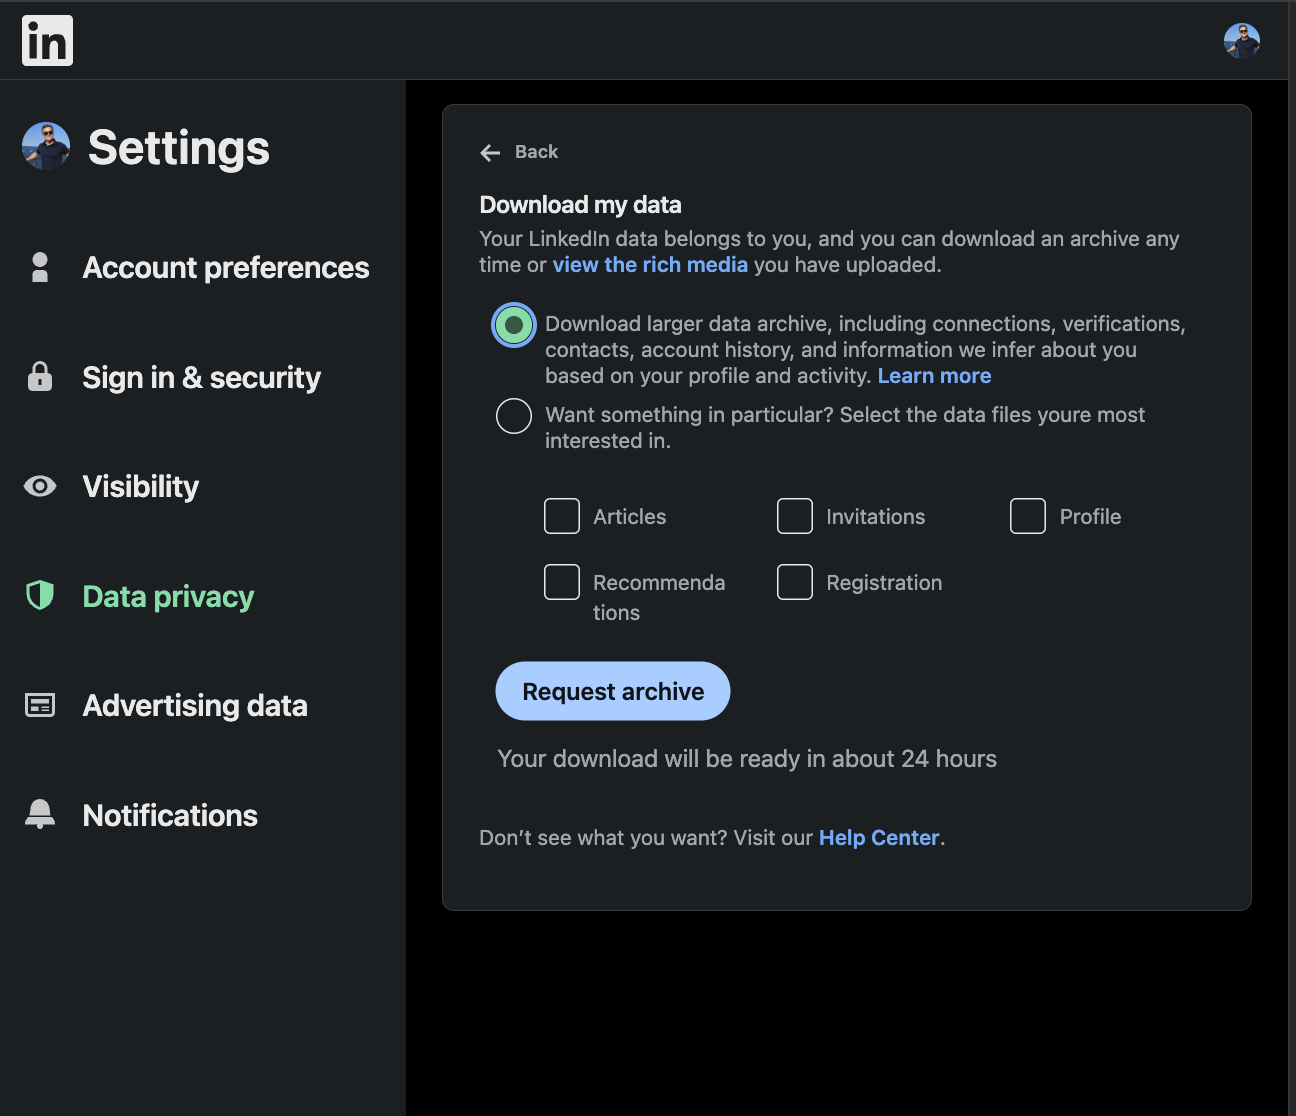
Task: Switch to the Visibility settings section
Action: click(140, 486)
